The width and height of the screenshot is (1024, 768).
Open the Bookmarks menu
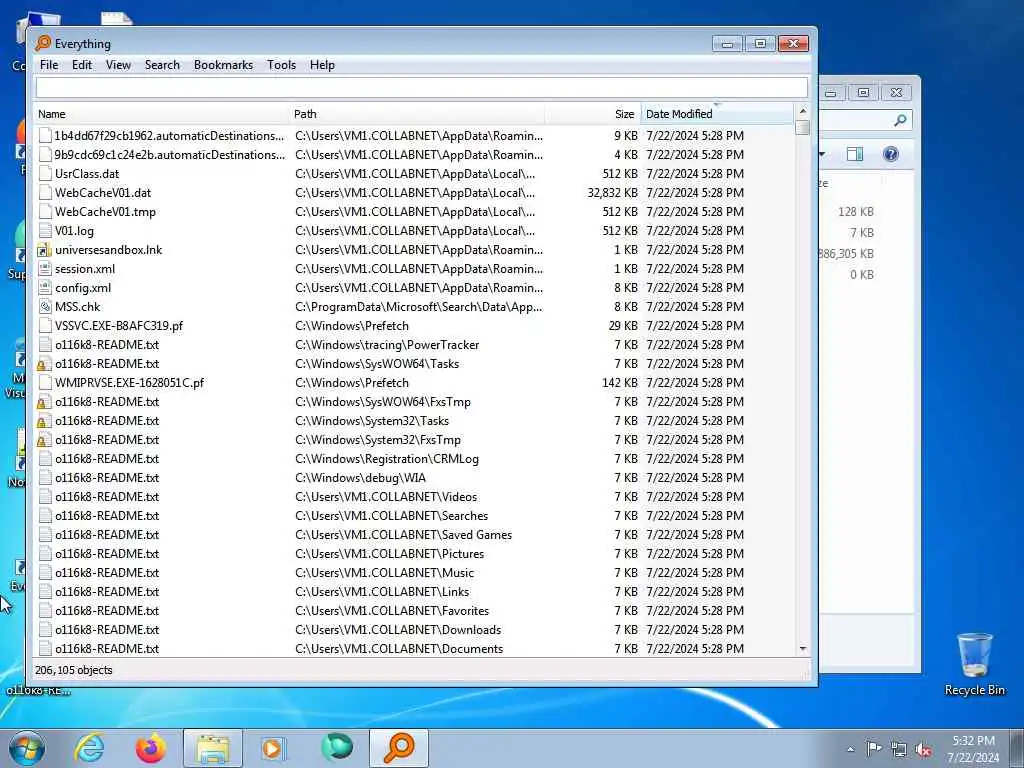(x=223, y=65)
